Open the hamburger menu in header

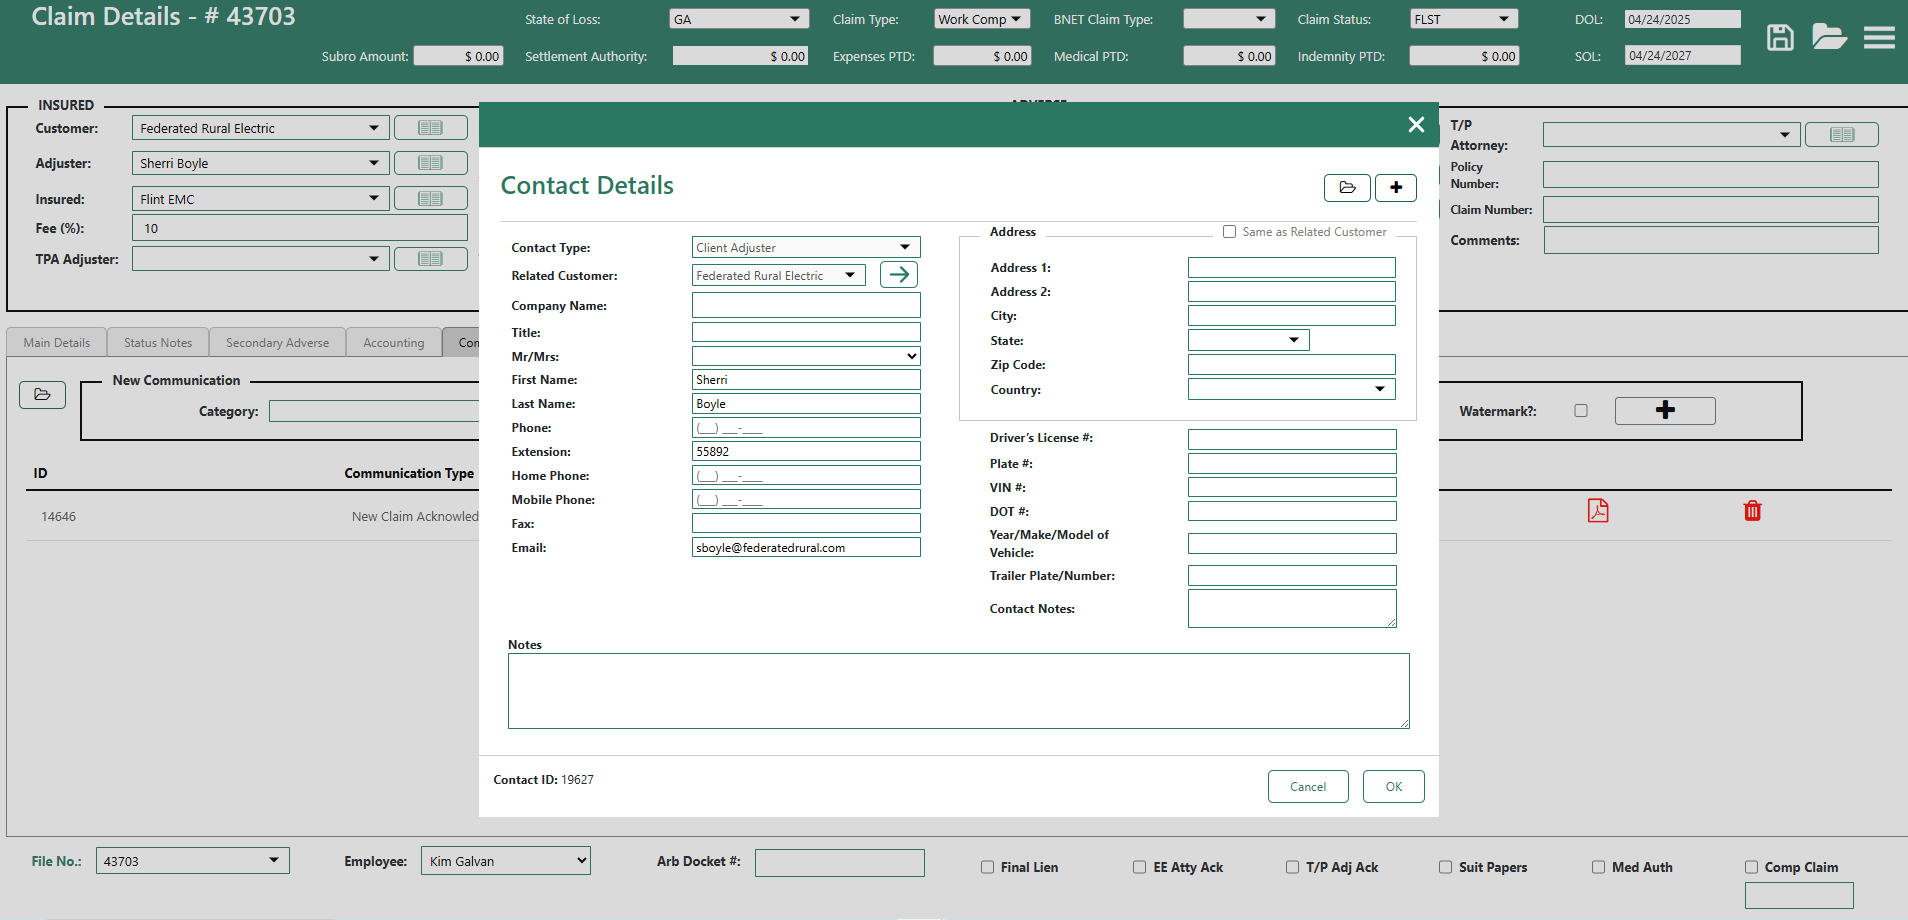(x=1879, y=38)
